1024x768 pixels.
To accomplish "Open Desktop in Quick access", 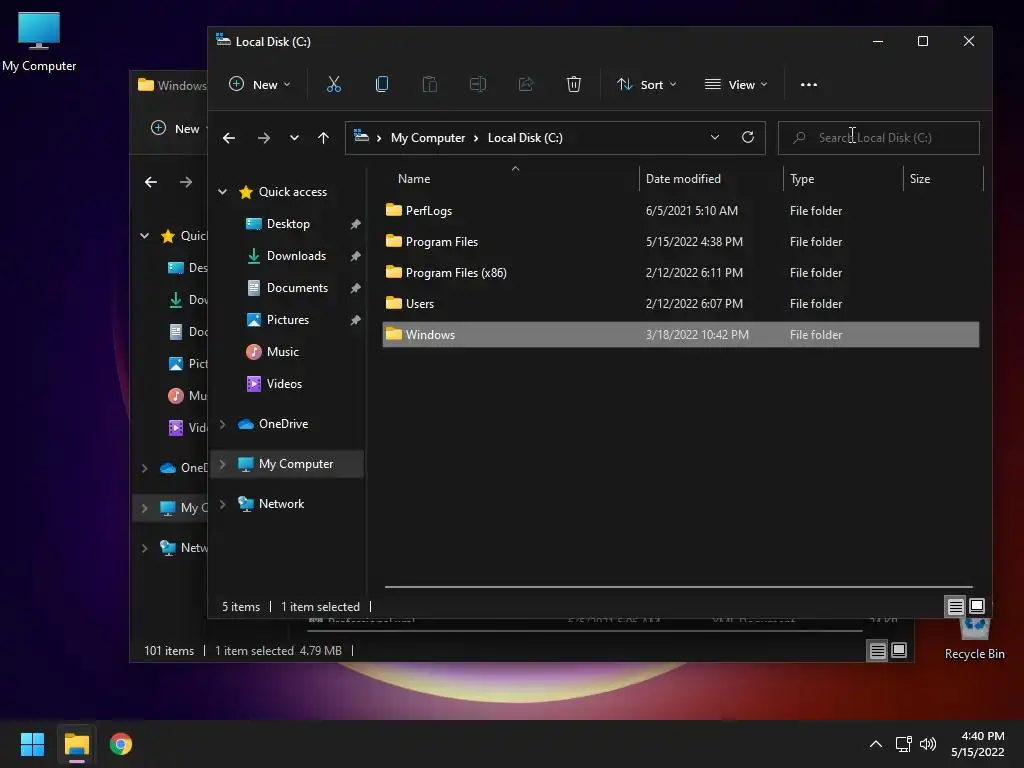I will coord(288,224).
